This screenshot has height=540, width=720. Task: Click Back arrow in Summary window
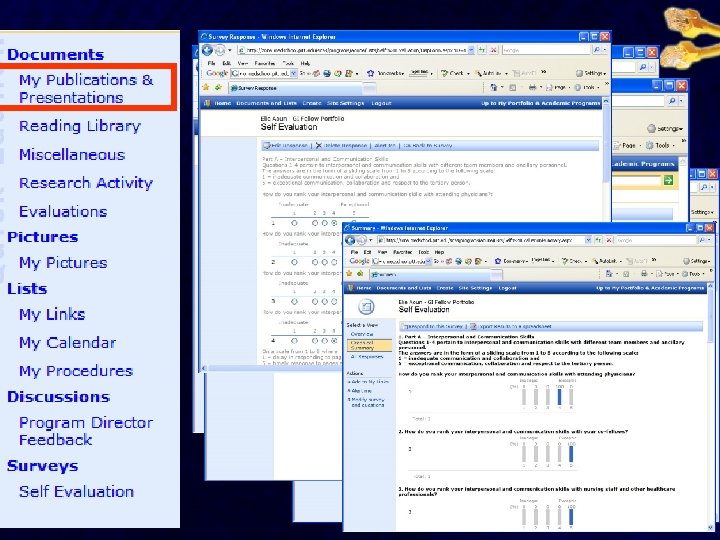pos(350,240)
